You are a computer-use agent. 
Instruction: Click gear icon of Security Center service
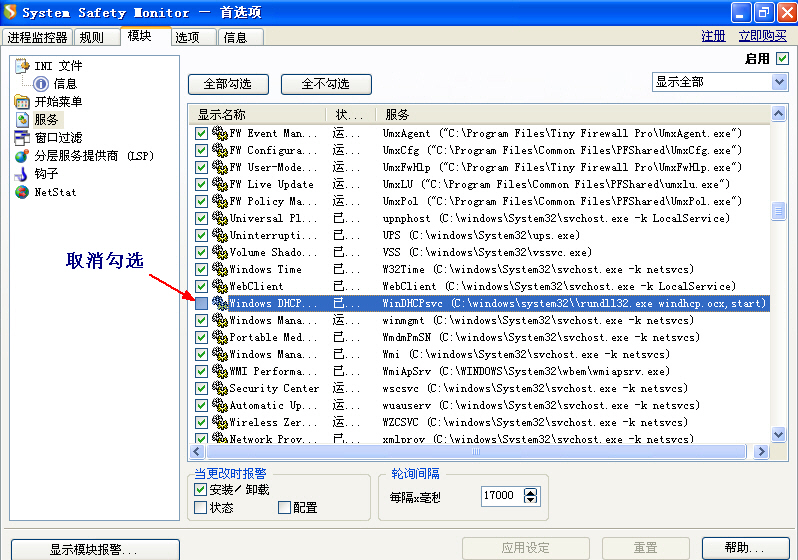coord(219,388)
